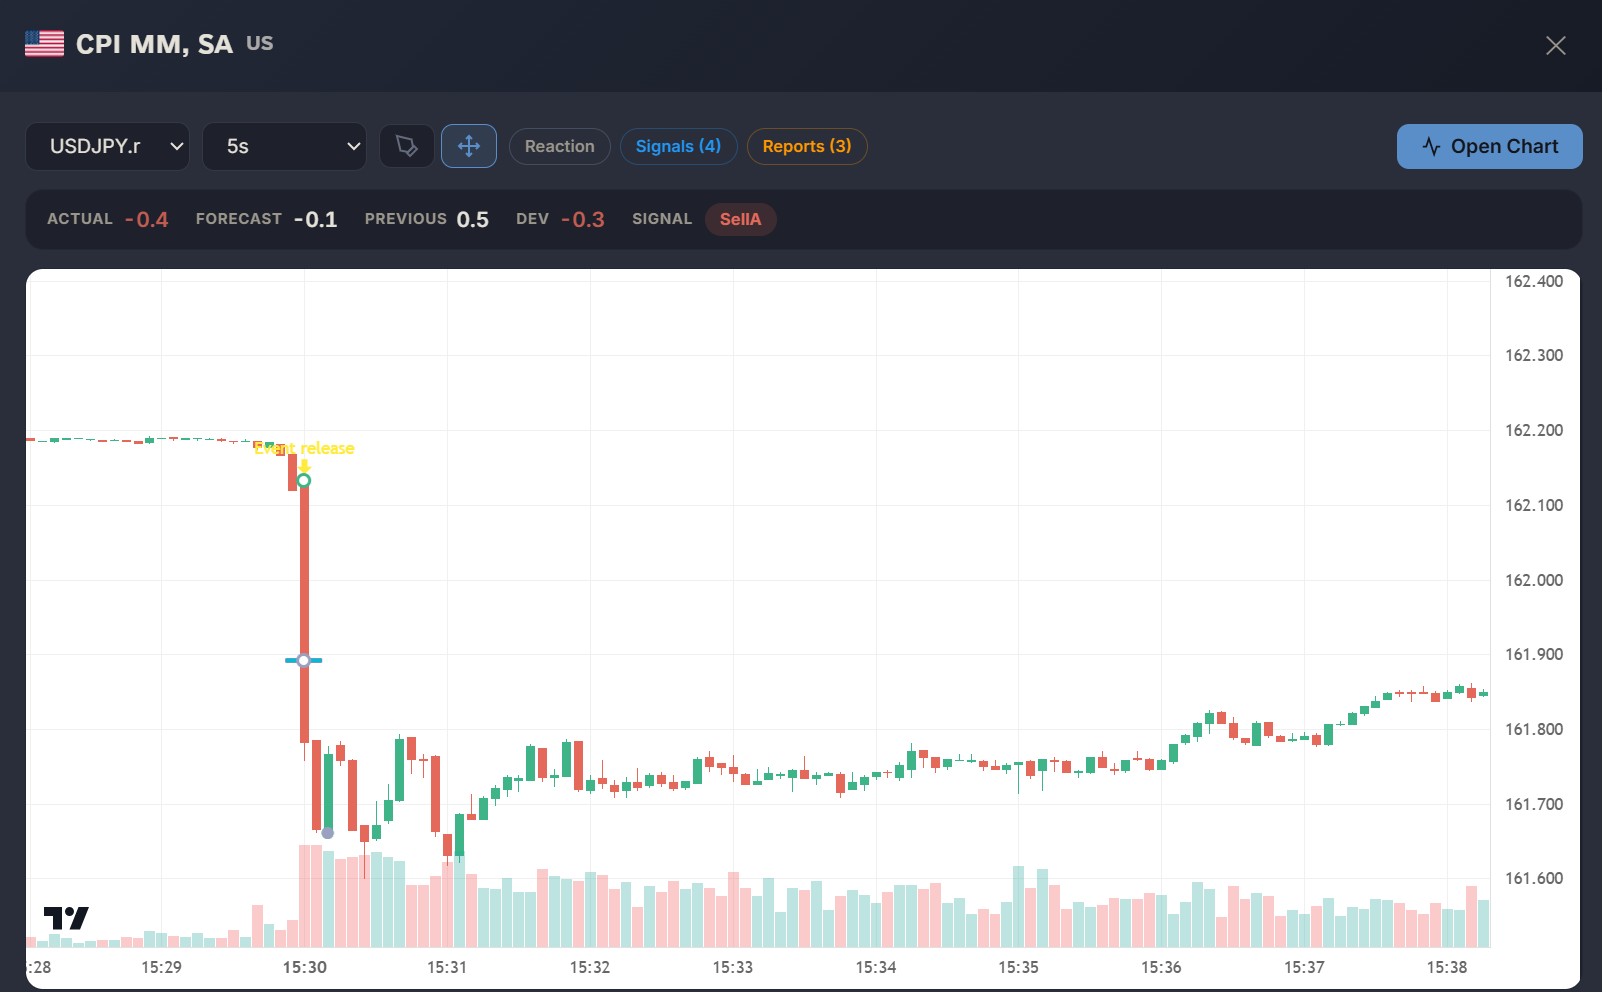Open the Reports (3) tab

(807, 146)
